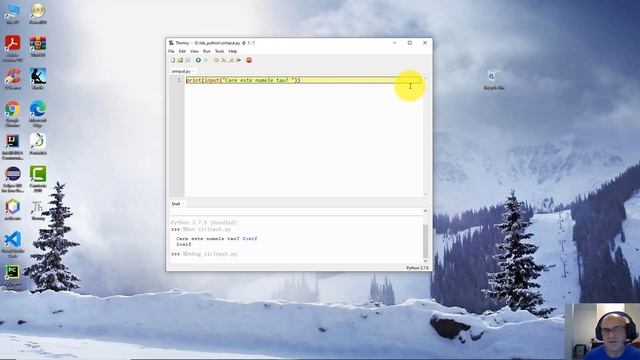Open the Run menu in Thonny
This screenshot has width=640, height=360.
click(207, 51)
